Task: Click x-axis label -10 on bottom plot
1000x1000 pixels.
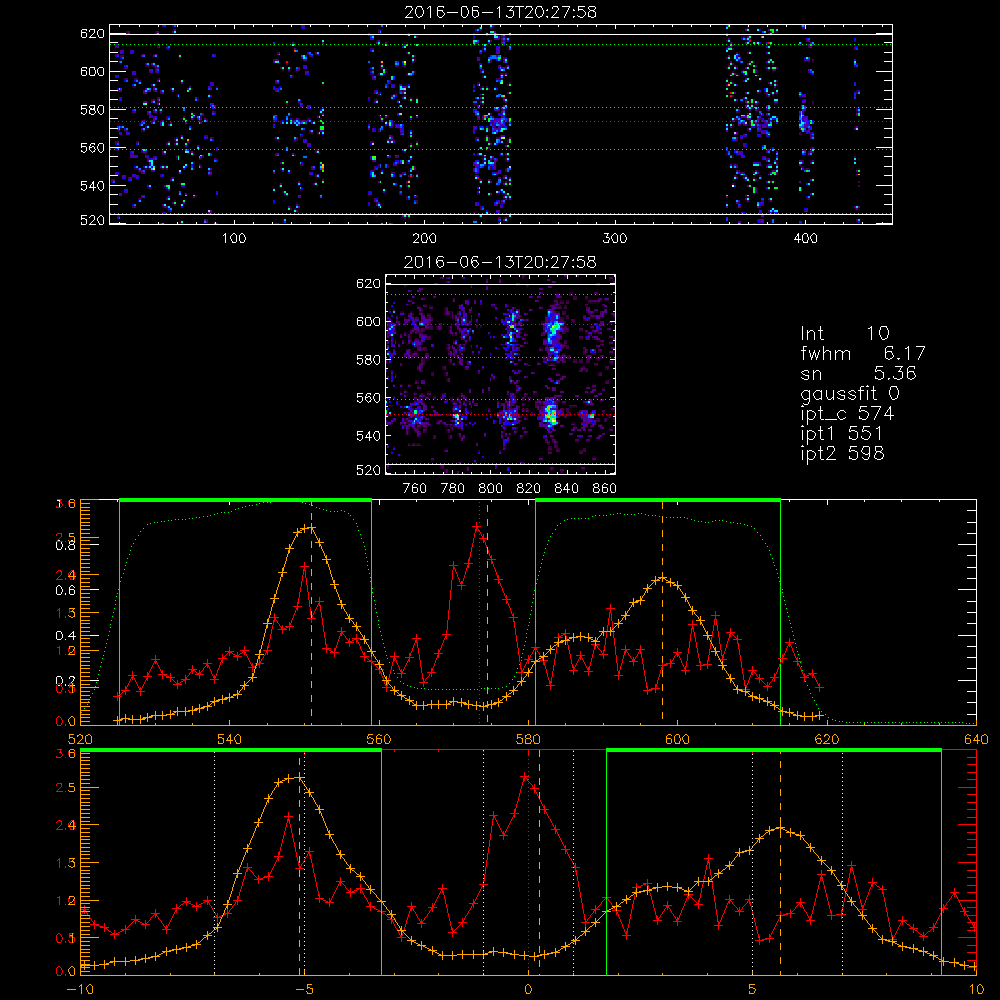Action: [x=80, y=990]
